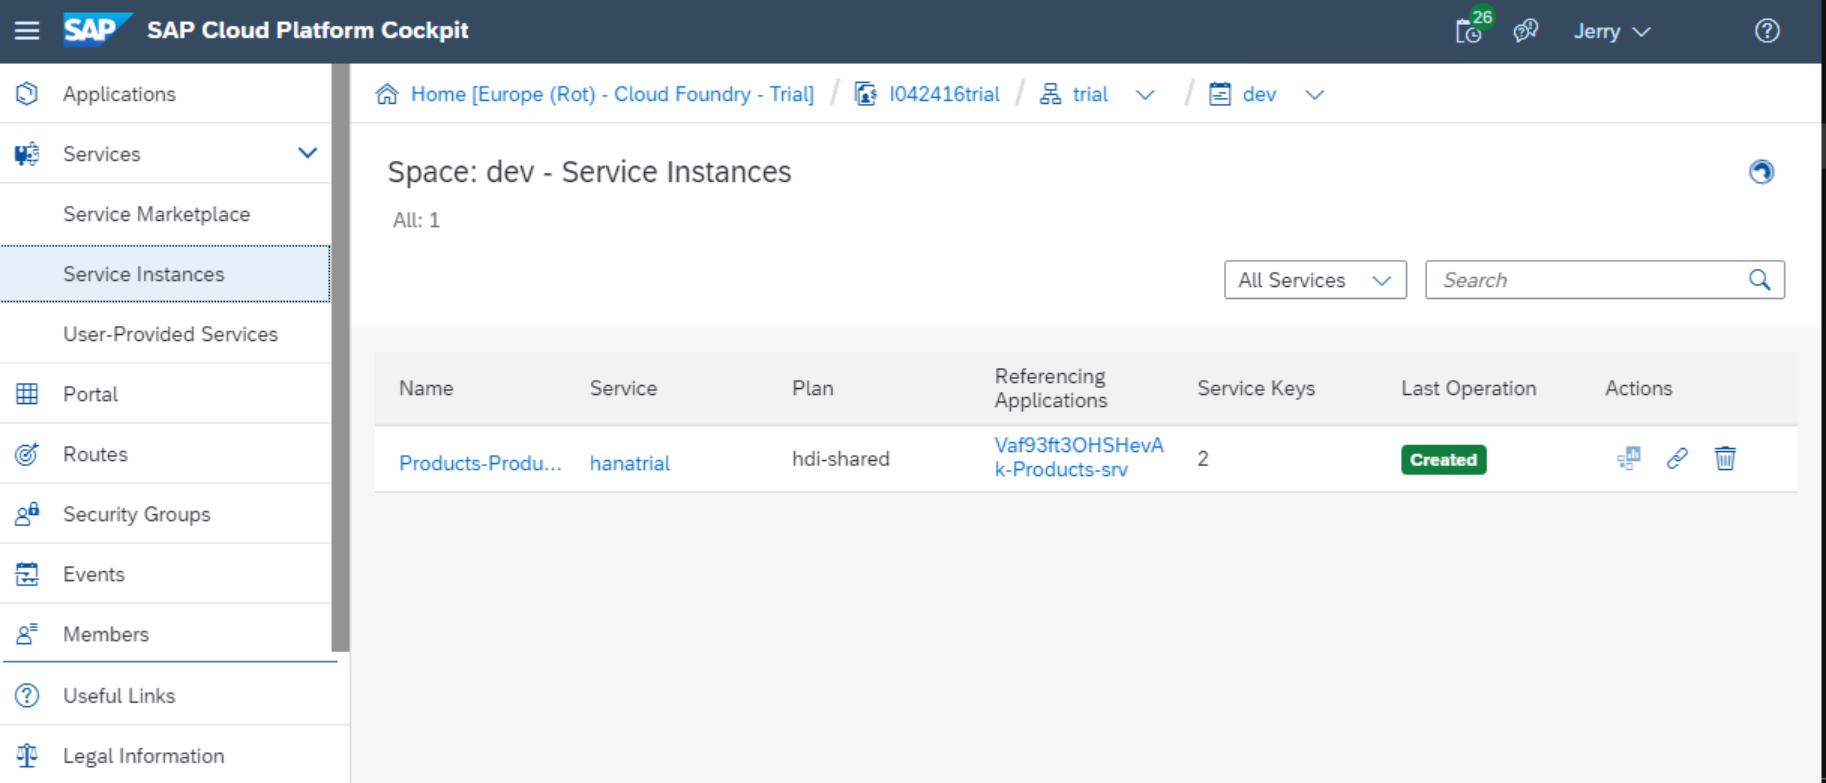Viewport: 1826px width, 783px height.
Task: Click the search magnifier icon
Action: pos(1760,280)
